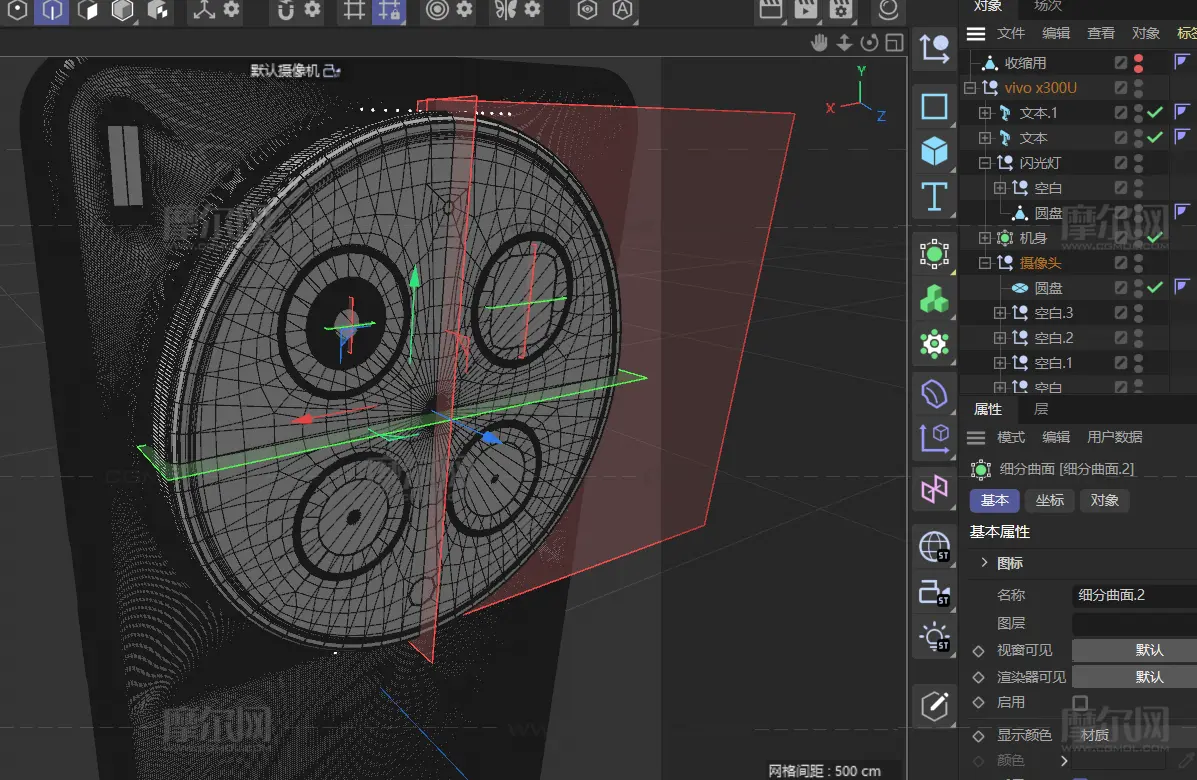Open render settings with the clapperboard gear icon
The width and height of the screenshot is (1197, 780).
point(842,11)
